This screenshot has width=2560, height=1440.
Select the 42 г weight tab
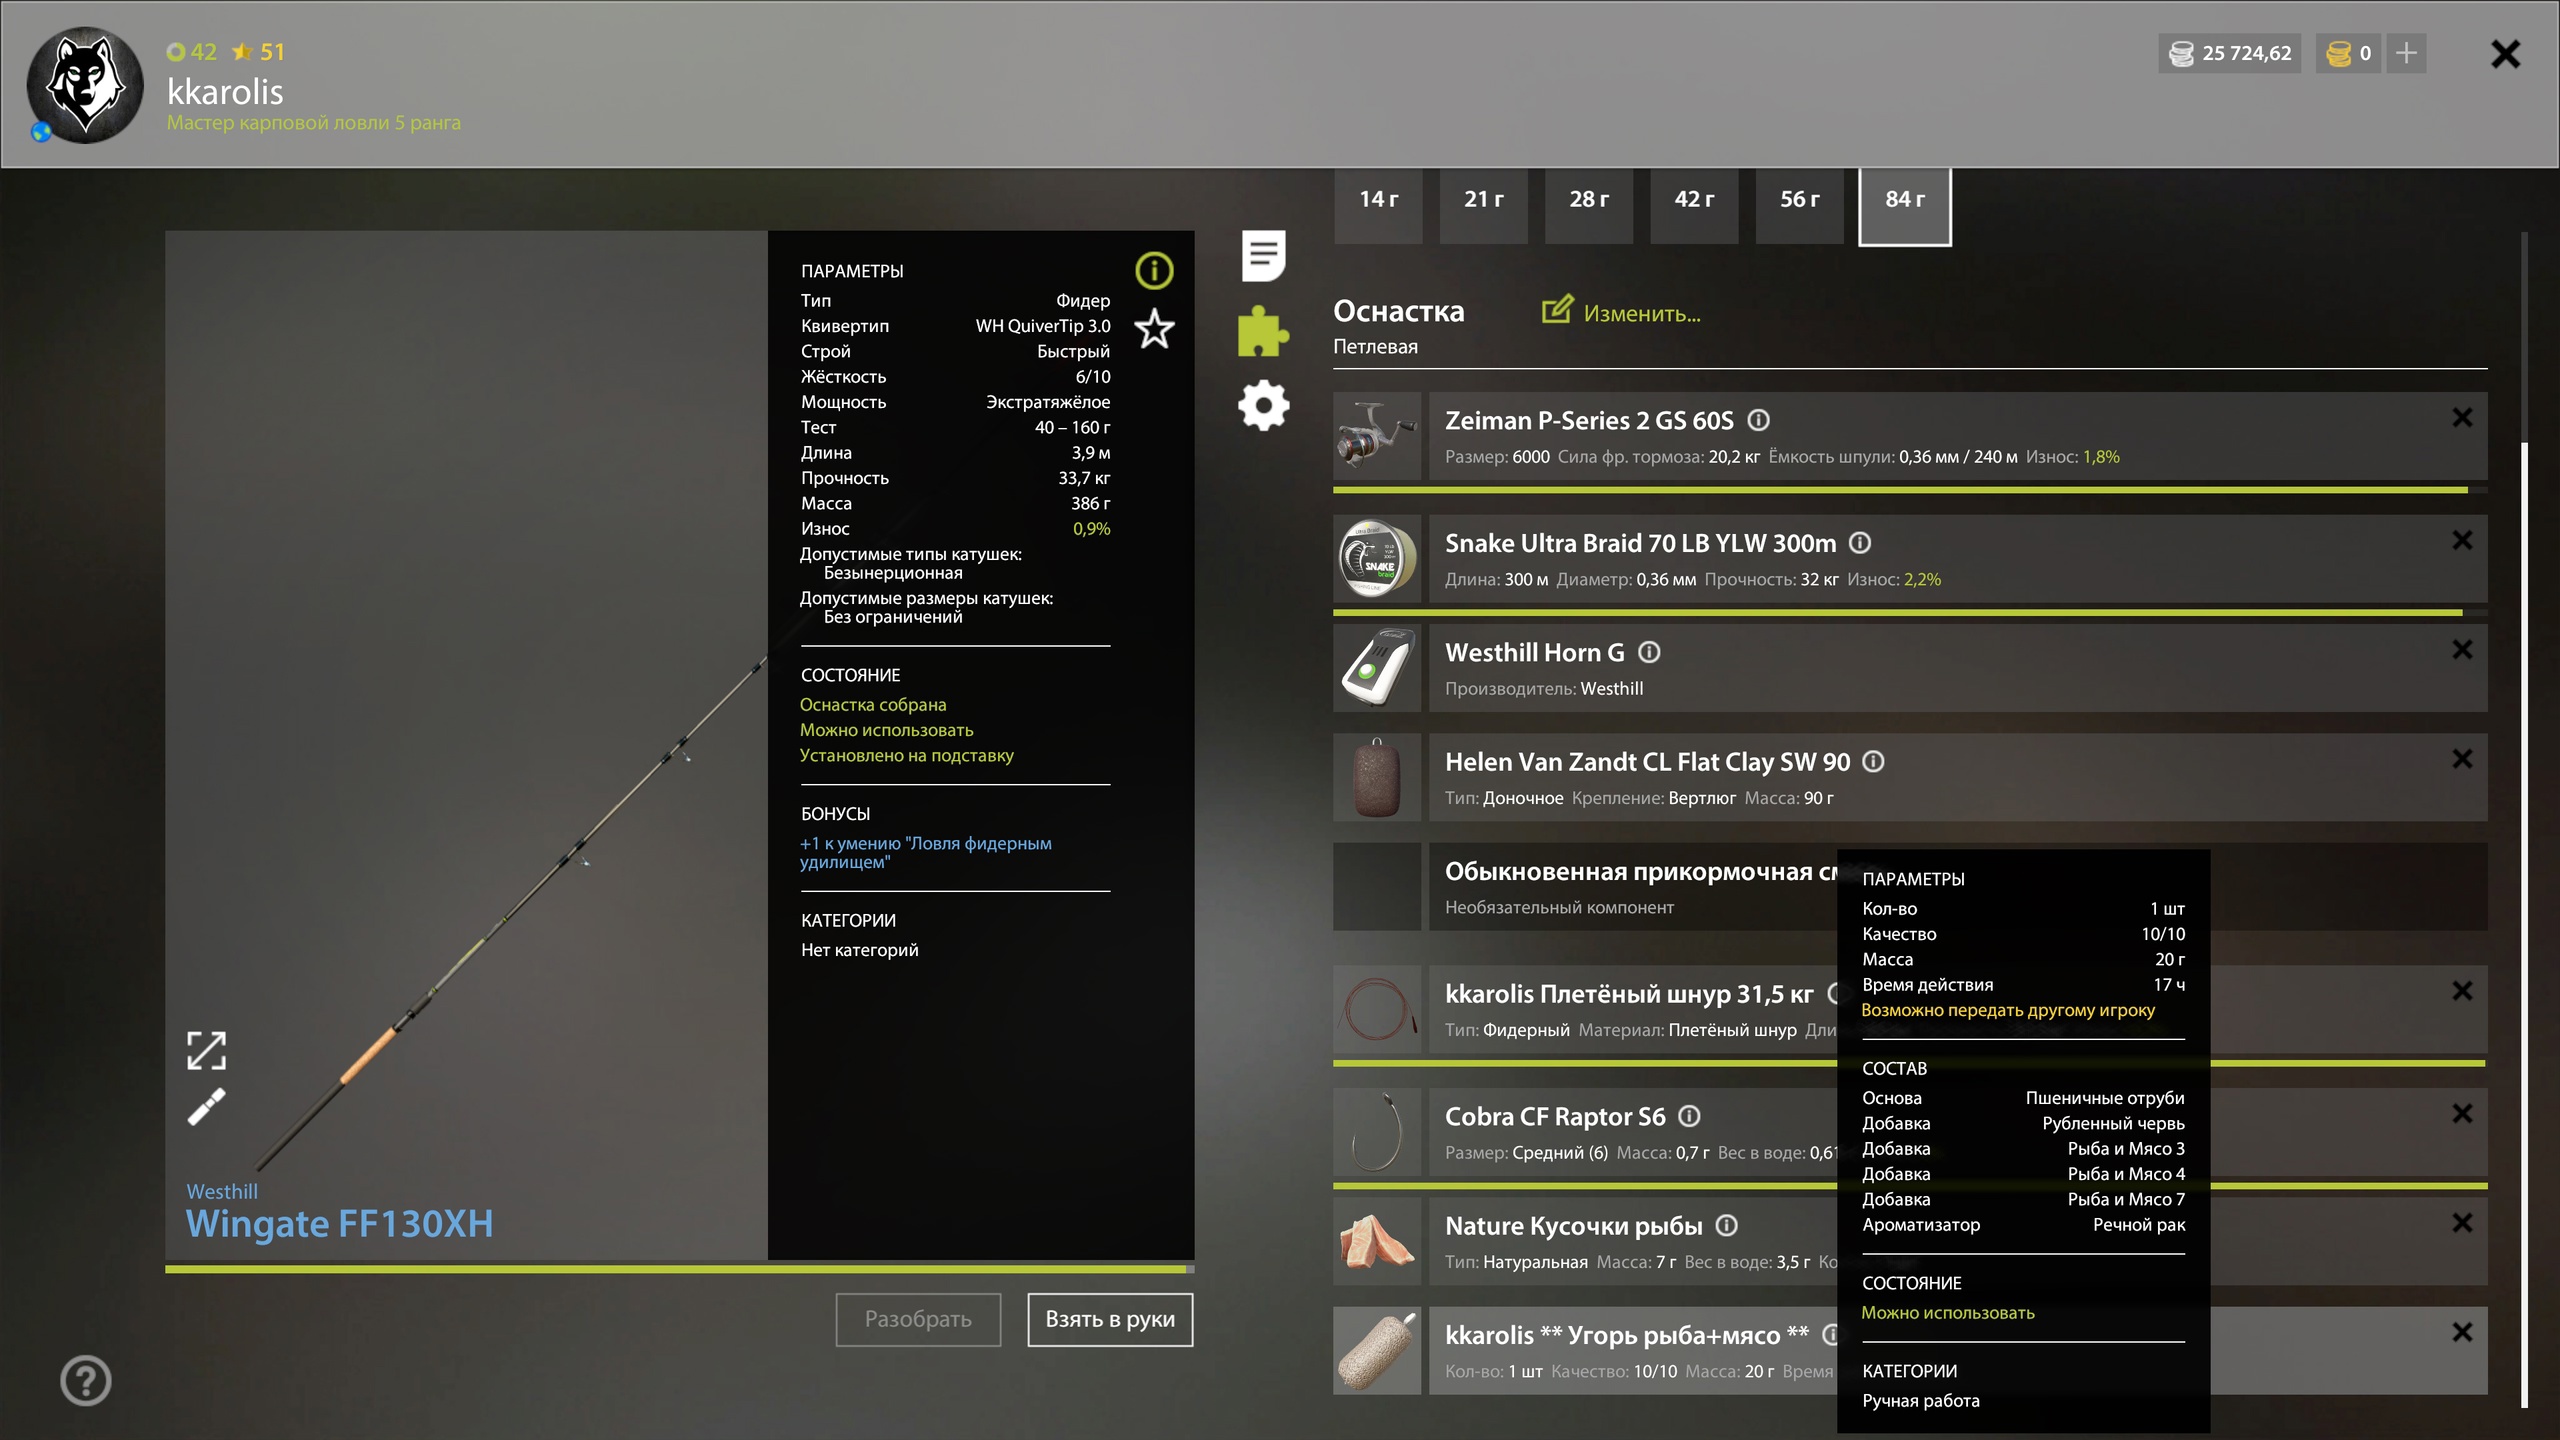(1694, 205)
